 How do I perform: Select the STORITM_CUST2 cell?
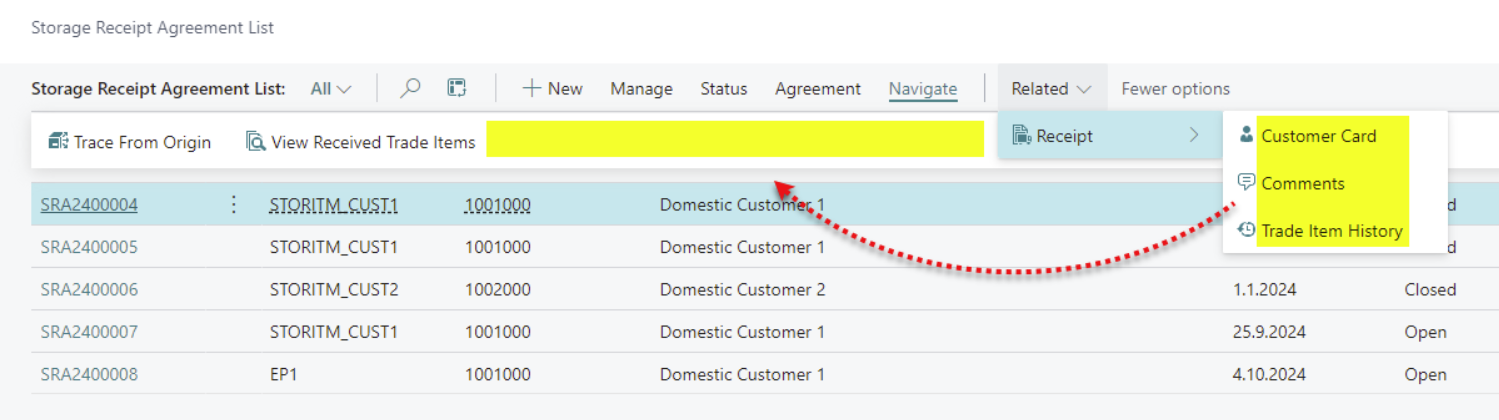click(x=334, y=290)
